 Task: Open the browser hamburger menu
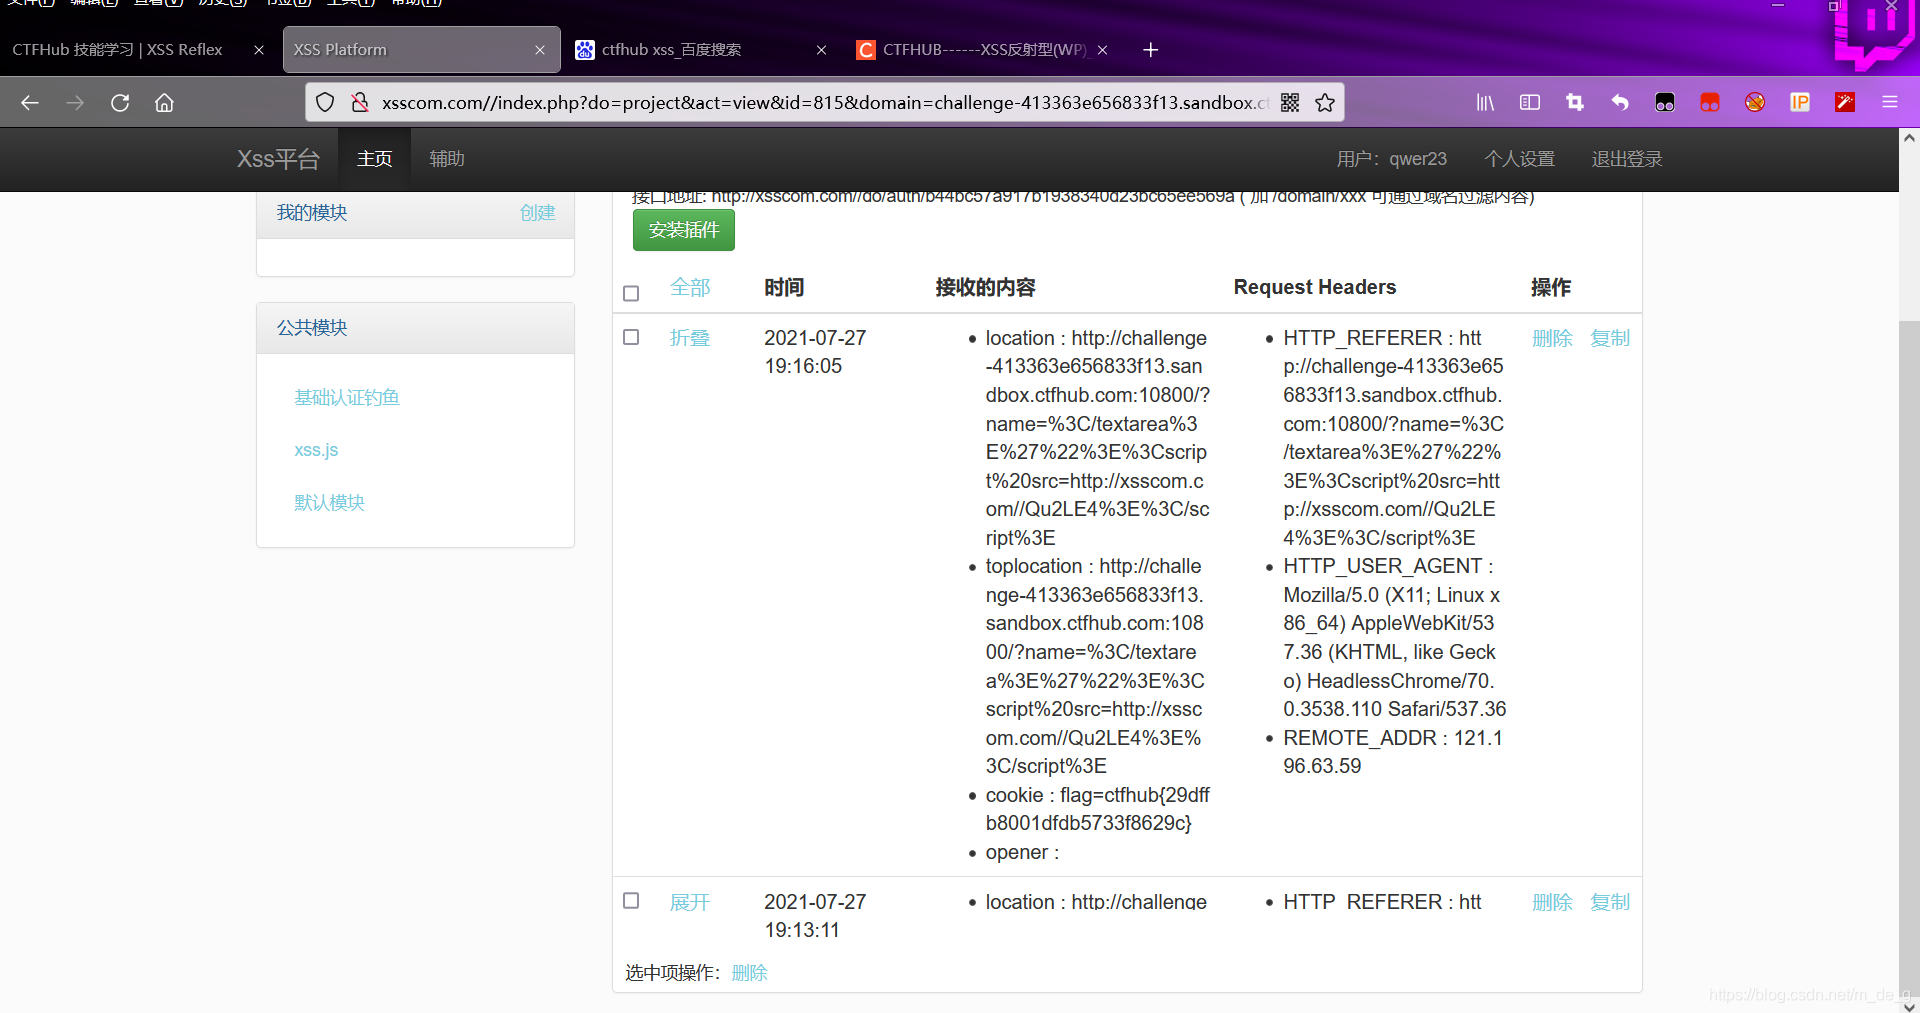pyautogui.click(x=1890, y=103)
